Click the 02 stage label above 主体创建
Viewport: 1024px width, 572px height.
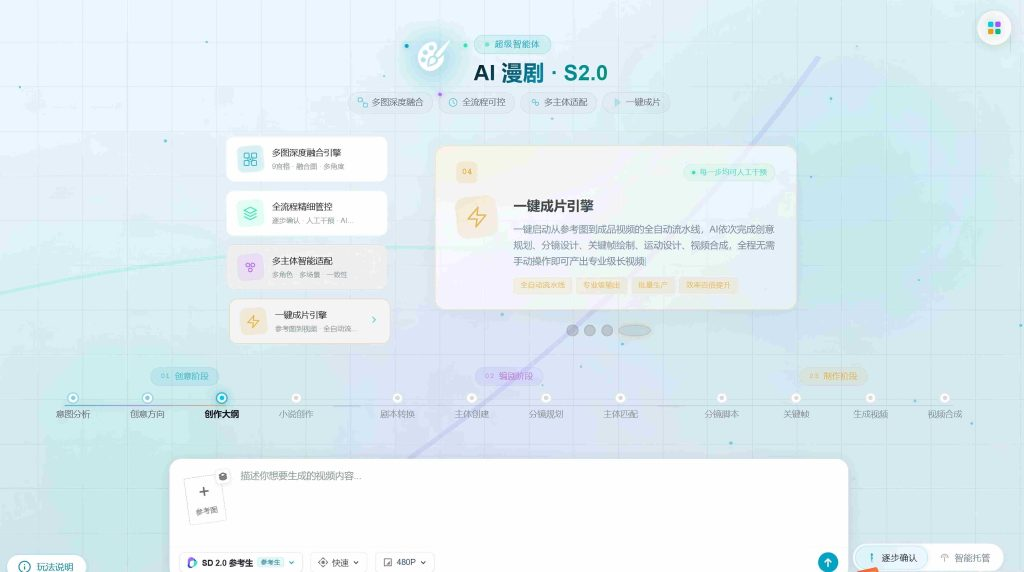click(x=509, y=376)
